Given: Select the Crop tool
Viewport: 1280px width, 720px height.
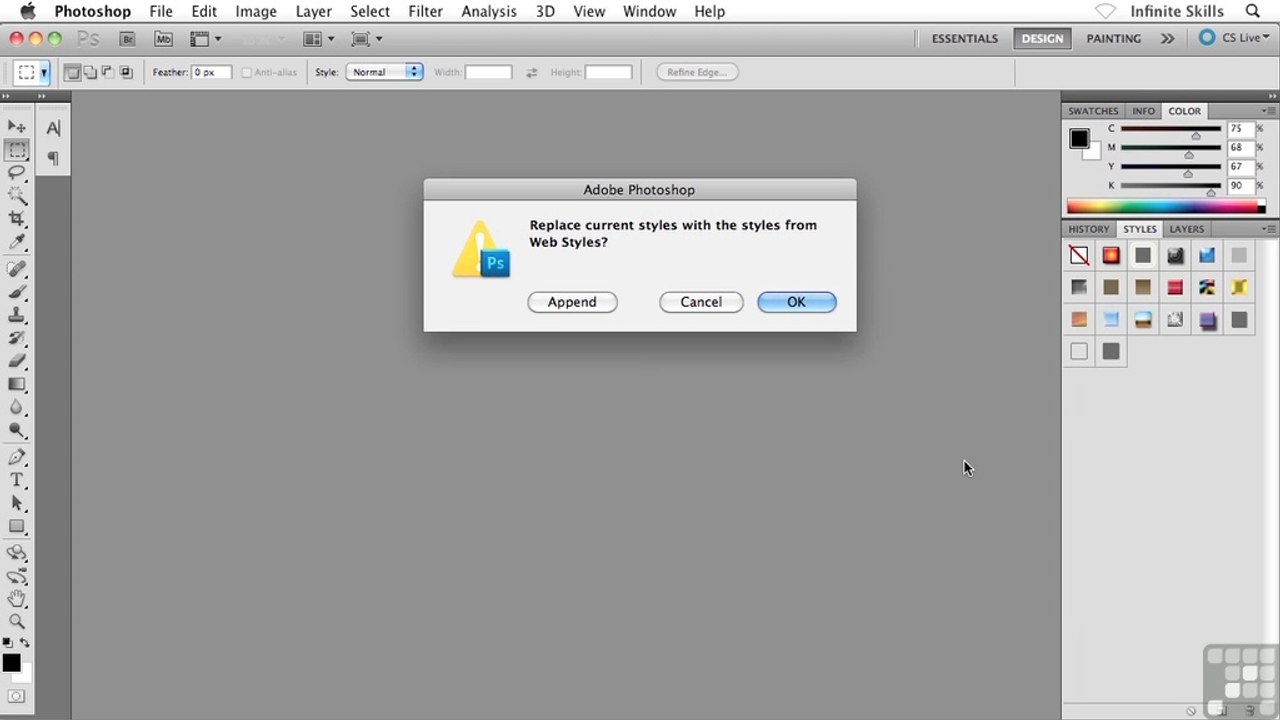Looking at the screenshot, I should click(17, 219).
